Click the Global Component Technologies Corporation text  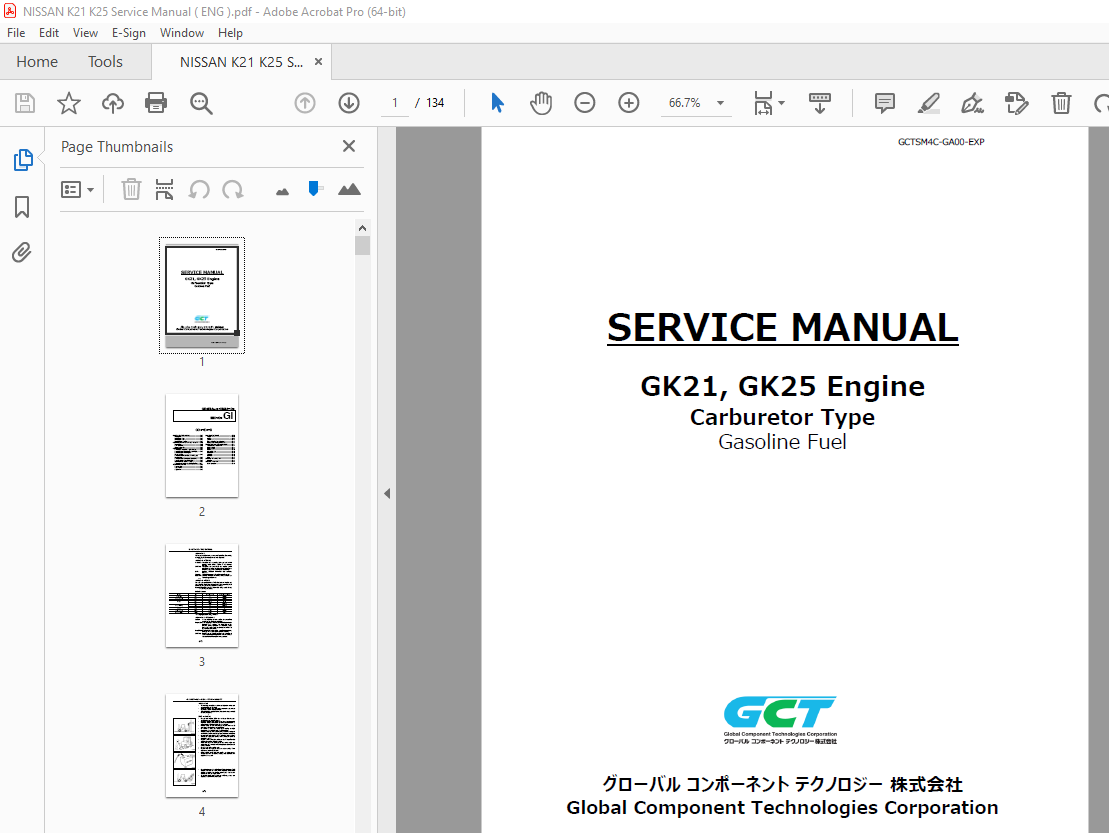click(x=782, y=808)
